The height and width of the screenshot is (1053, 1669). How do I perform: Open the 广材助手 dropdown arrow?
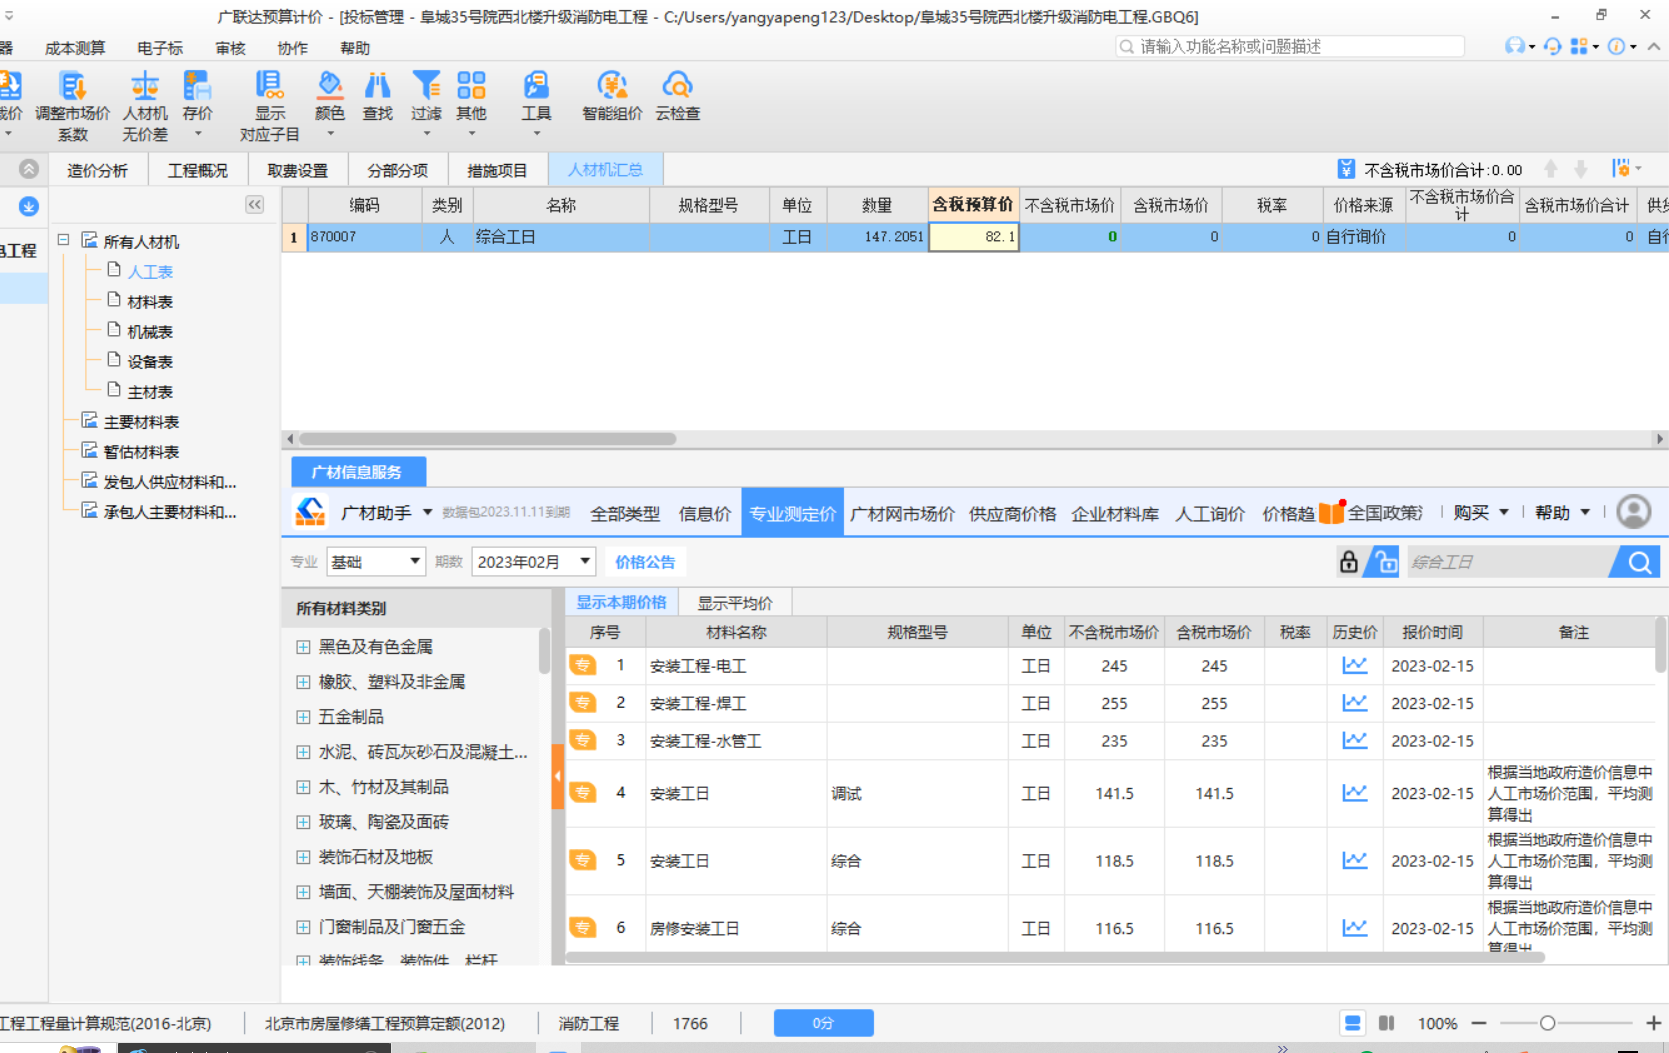[427, 512]
